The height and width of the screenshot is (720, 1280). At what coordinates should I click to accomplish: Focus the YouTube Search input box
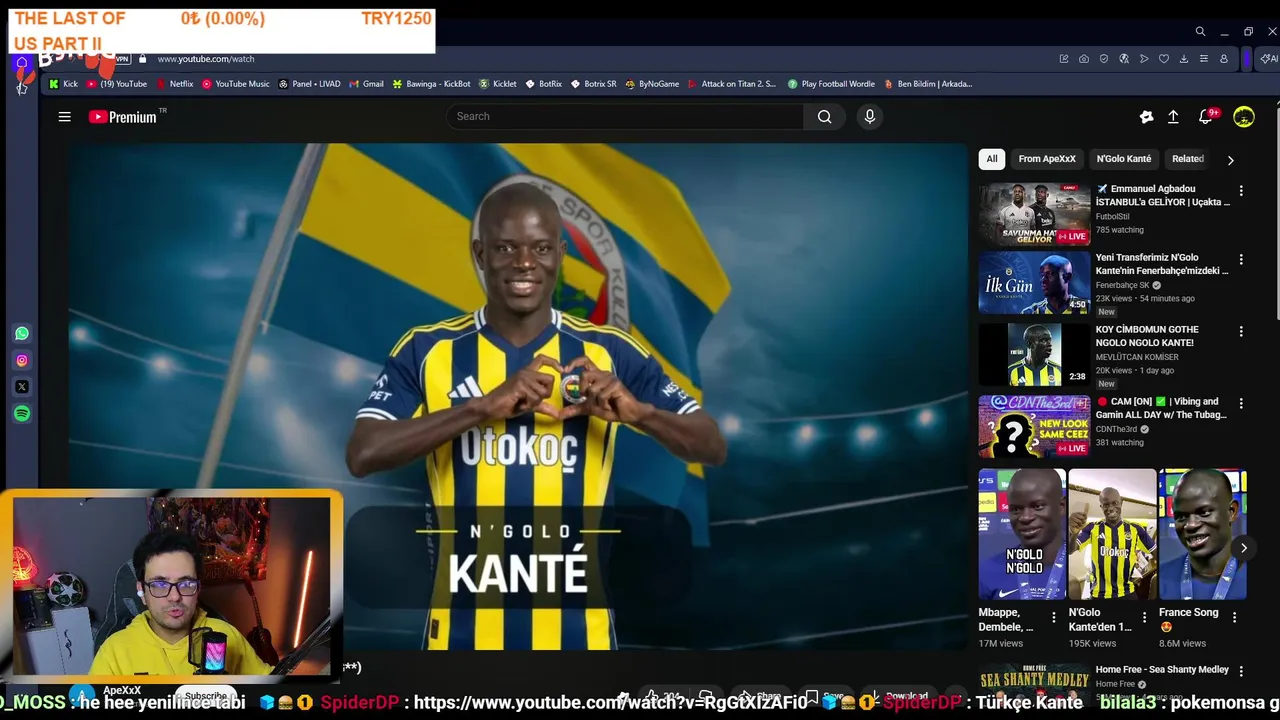tap(625, 117)
